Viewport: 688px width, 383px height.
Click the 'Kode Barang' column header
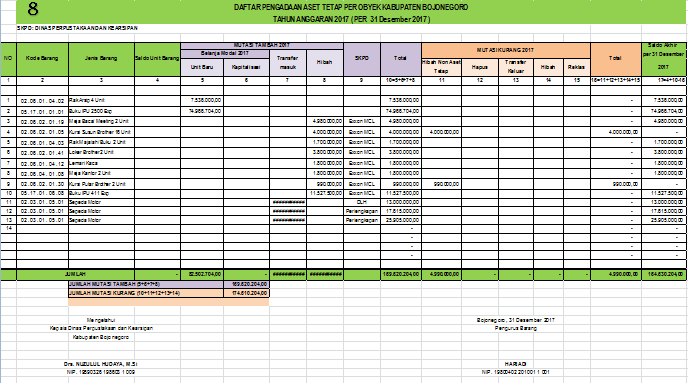tap(42, 59)
